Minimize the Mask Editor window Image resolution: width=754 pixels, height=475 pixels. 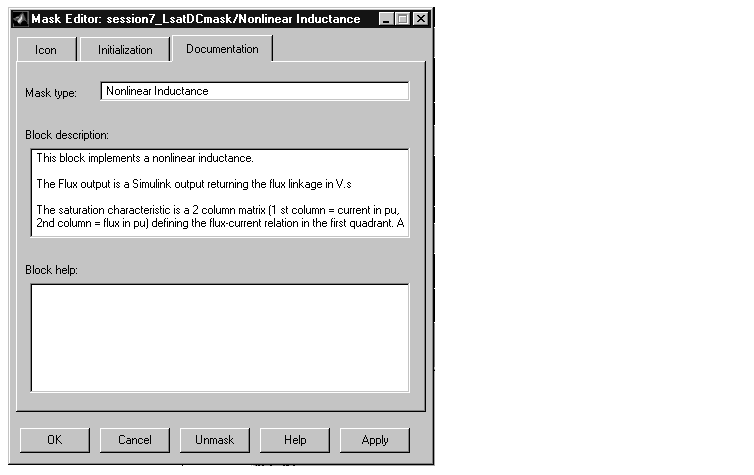(x=386, y=19)
